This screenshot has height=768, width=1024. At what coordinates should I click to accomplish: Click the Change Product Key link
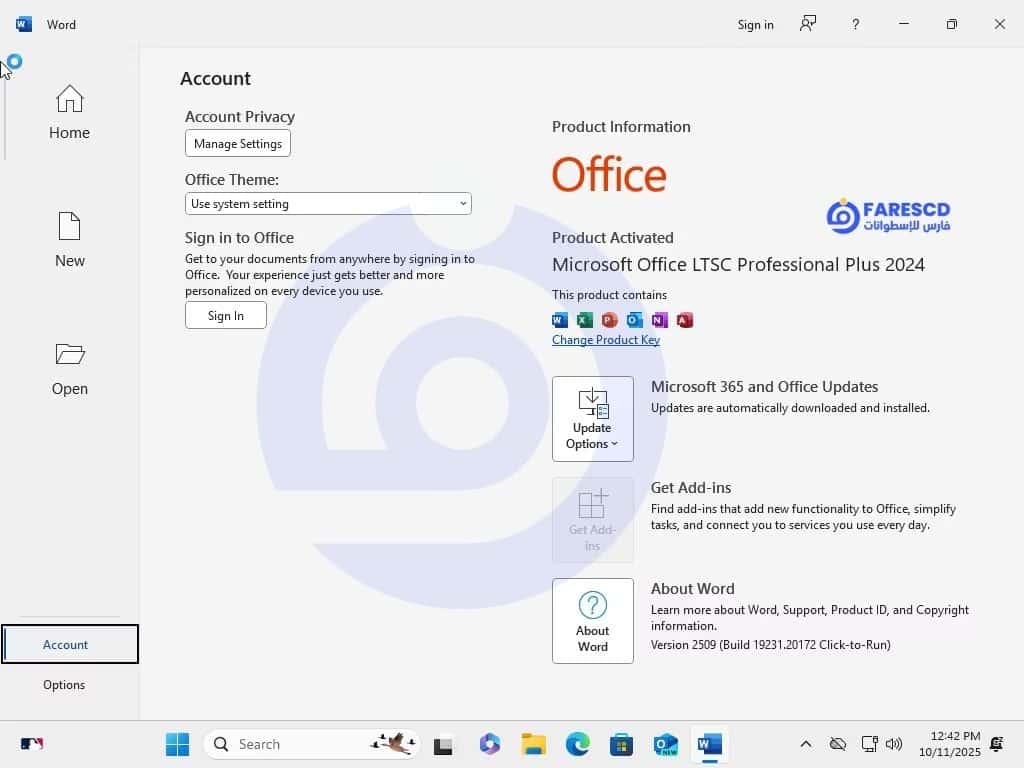click(x=606, y=340)
